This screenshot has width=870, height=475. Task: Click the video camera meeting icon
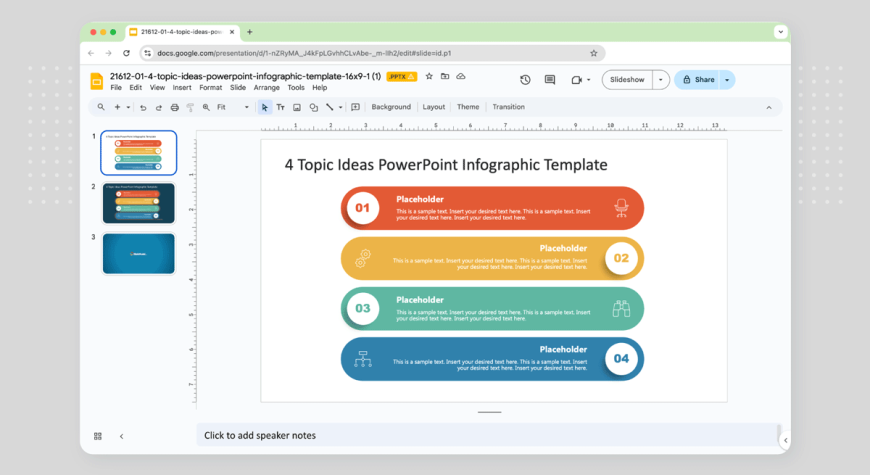(x=576, y=80)
